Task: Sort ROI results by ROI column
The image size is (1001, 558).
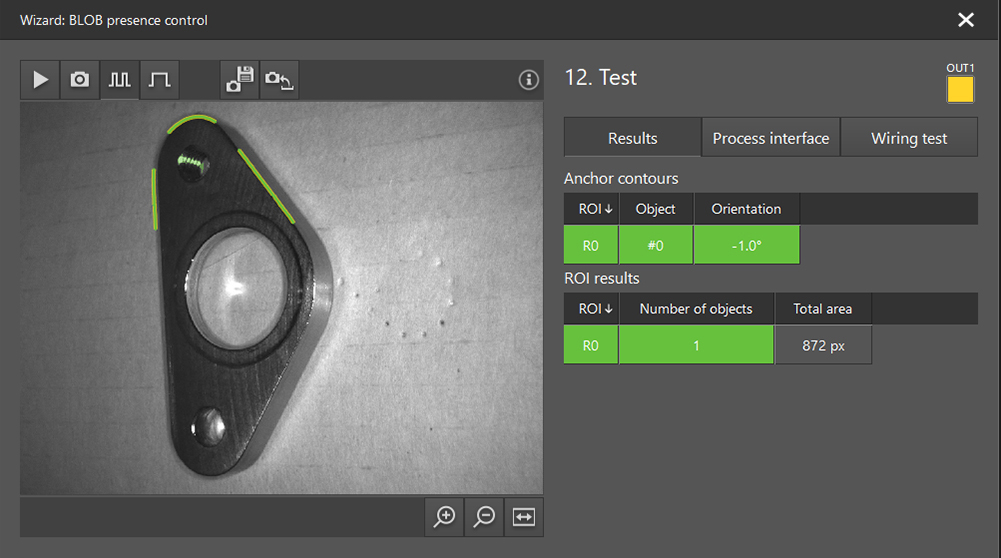Action: (591, 309)
